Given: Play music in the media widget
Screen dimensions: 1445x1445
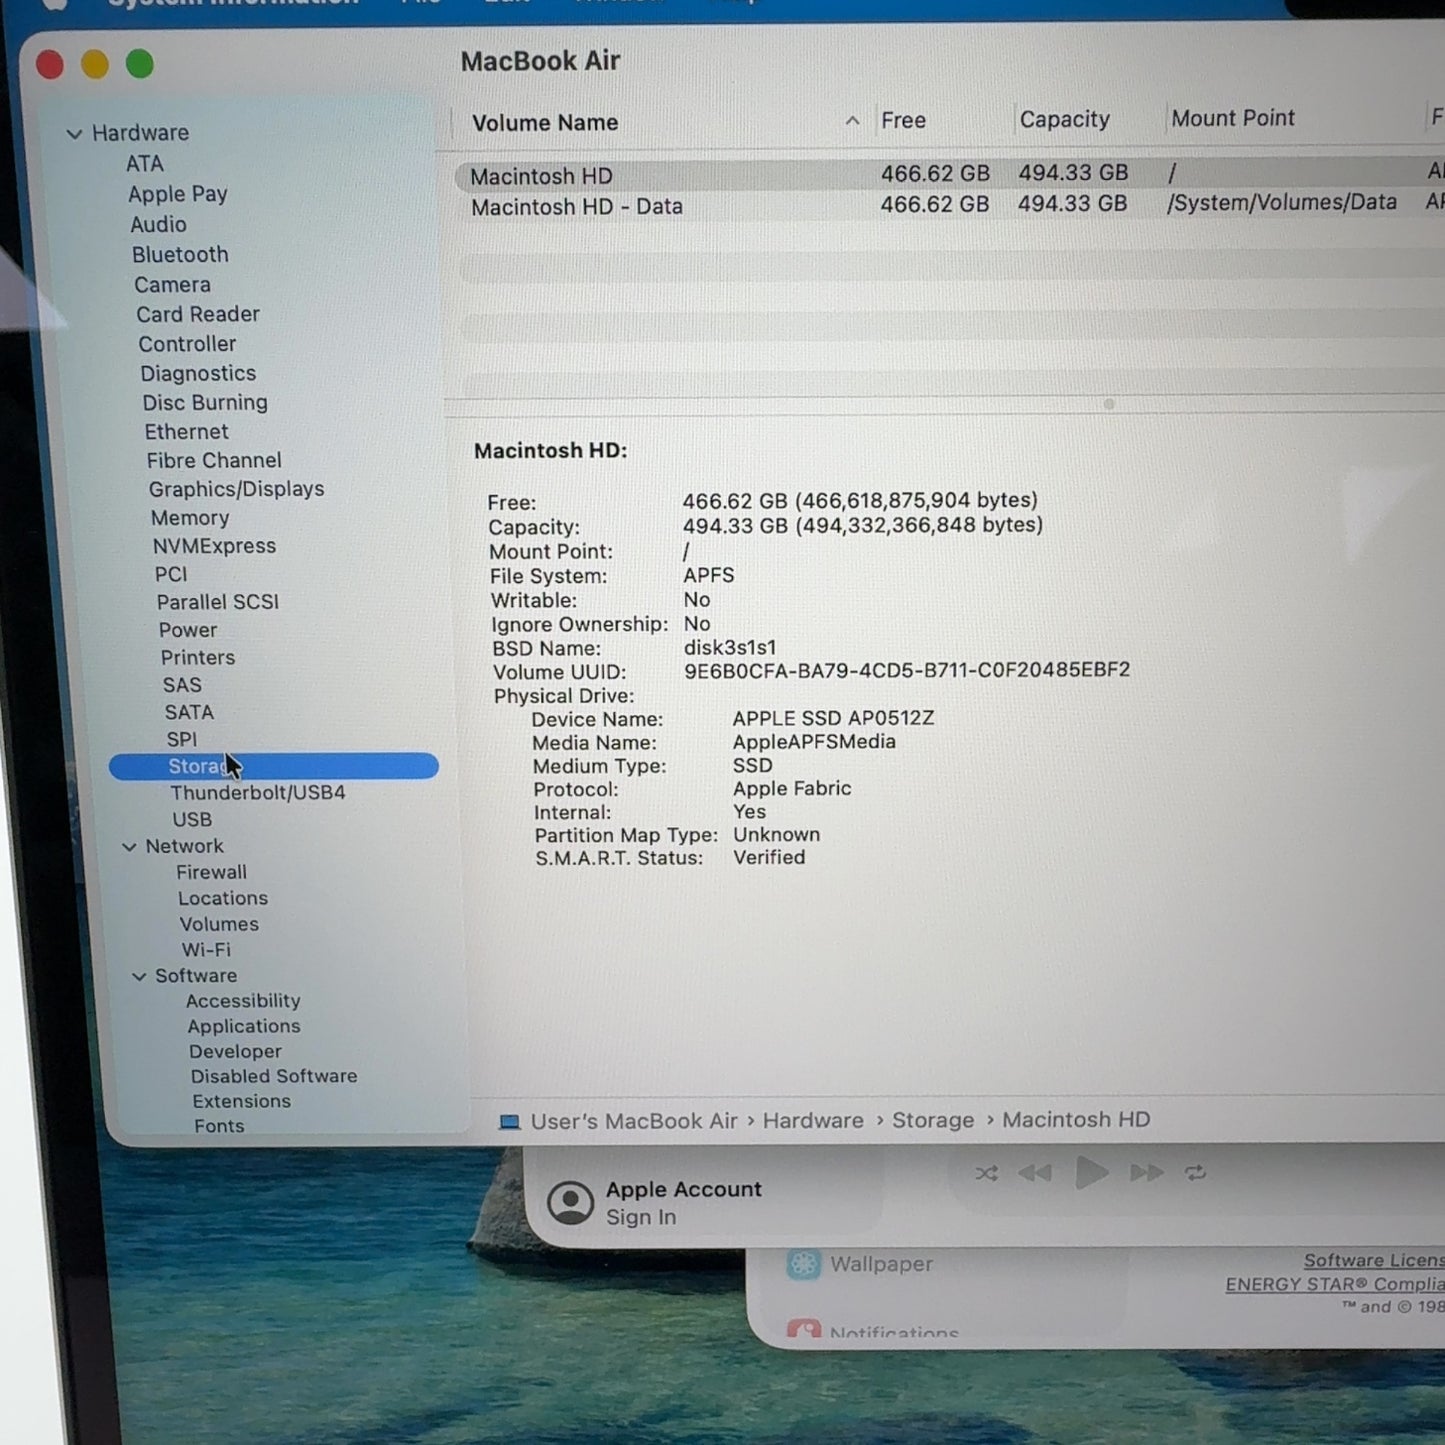Looking at the screenshot, I should tap(1091, 1172).
